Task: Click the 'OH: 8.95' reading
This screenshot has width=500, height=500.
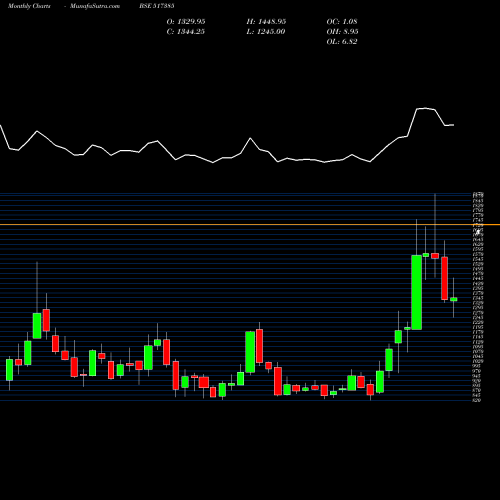Action: pyautogui.click(x=342, y=32)
